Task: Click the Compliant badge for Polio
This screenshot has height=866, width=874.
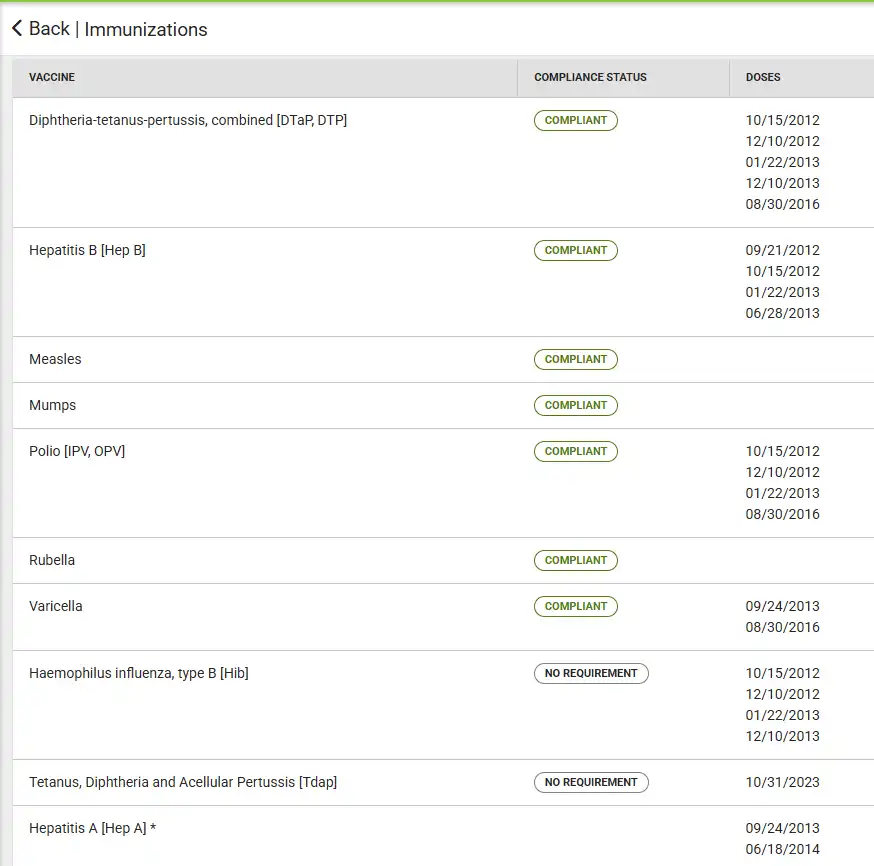Action: 576,451
